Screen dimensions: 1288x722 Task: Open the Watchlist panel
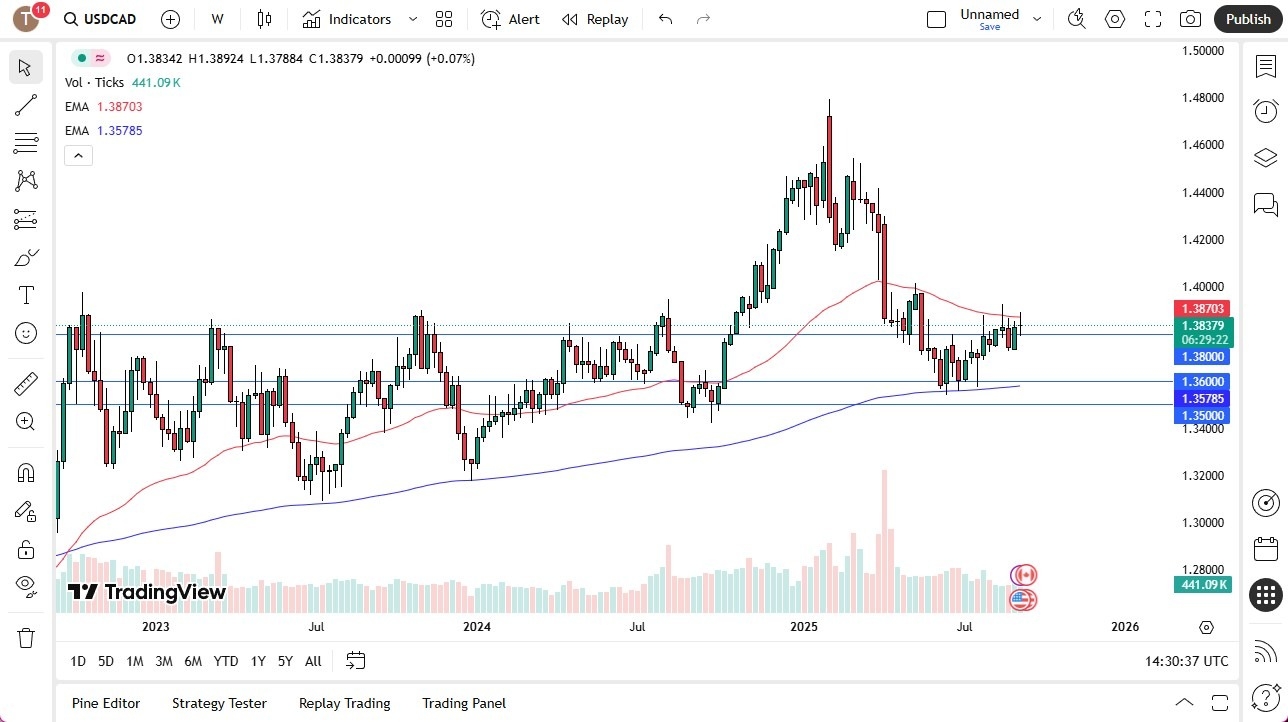[1265, 65]
